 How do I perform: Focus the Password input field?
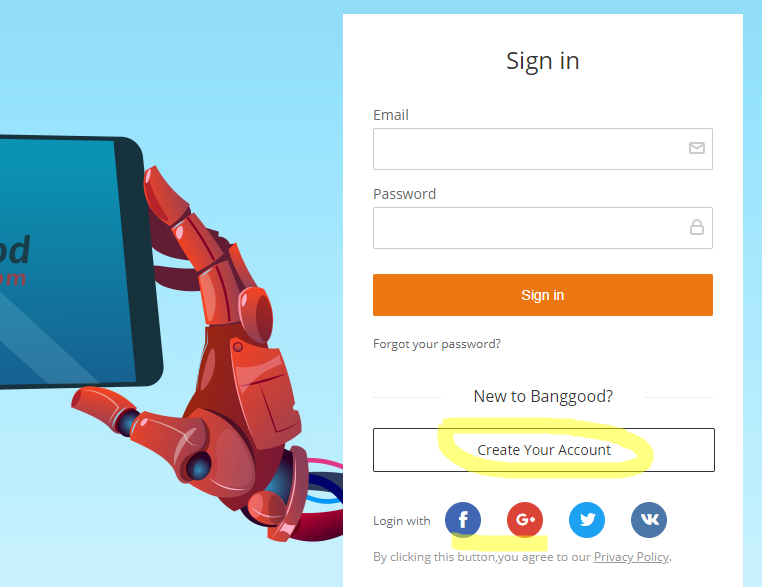point(543,228)
